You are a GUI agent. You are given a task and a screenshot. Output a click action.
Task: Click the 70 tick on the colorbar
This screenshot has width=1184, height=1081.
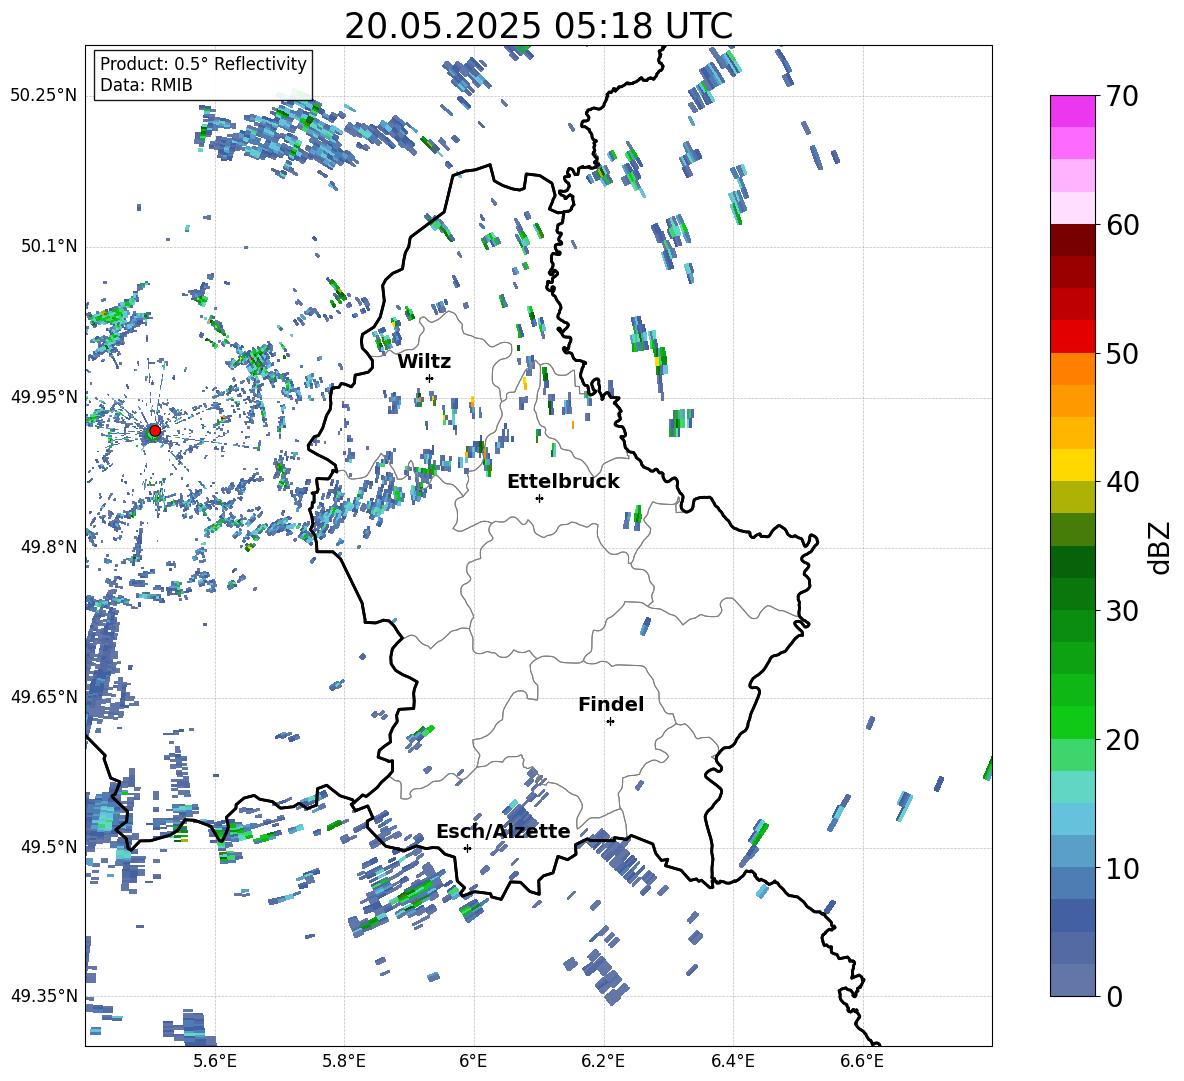(x=1122, y=97)
